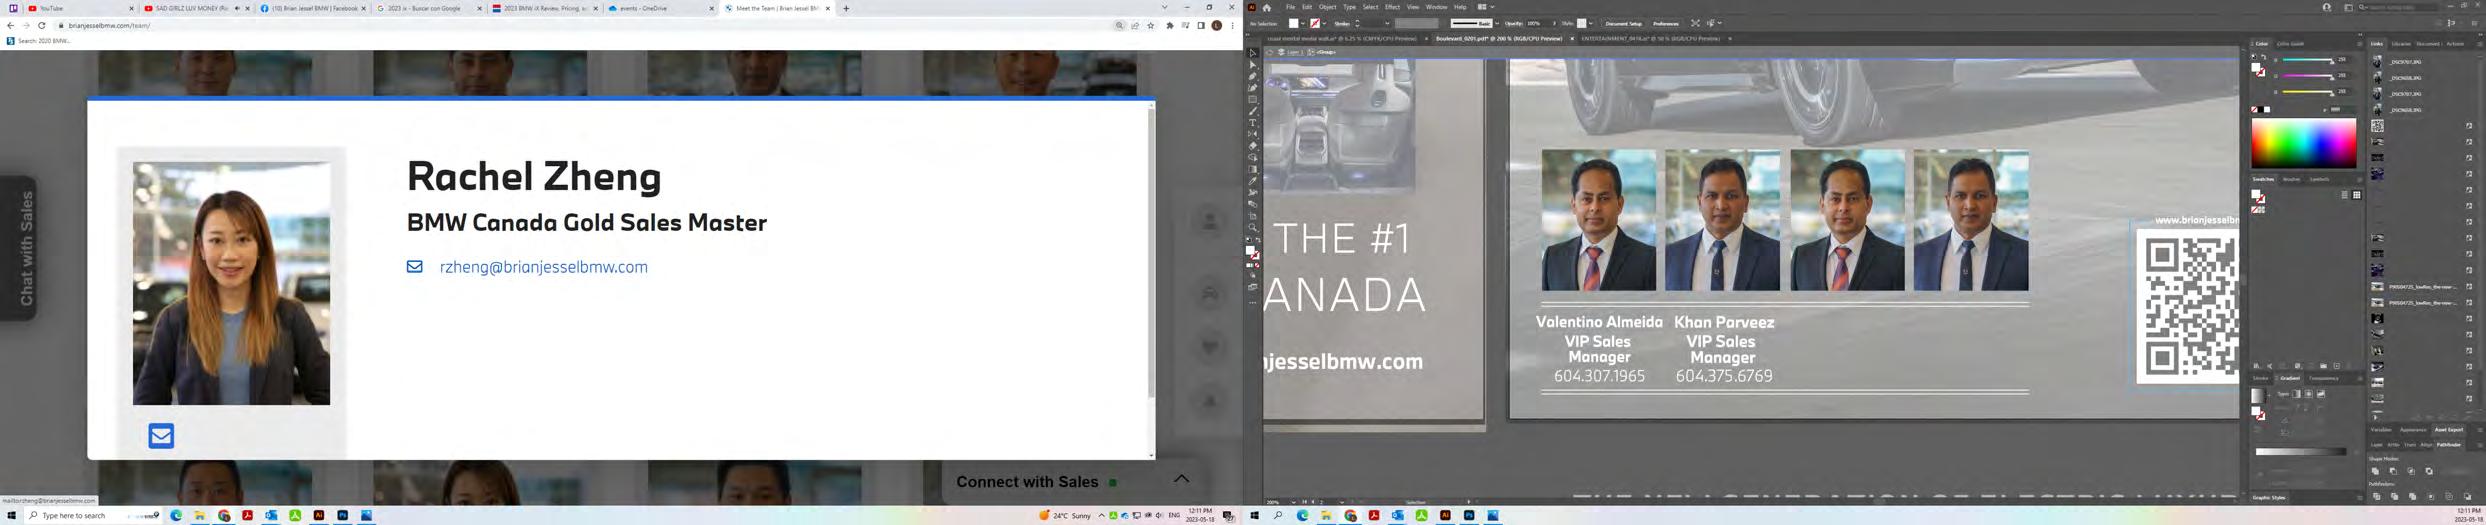The image size is (2486, 525).
Task: Click the email icon below Rachel's photo
Action: point(161,436)
